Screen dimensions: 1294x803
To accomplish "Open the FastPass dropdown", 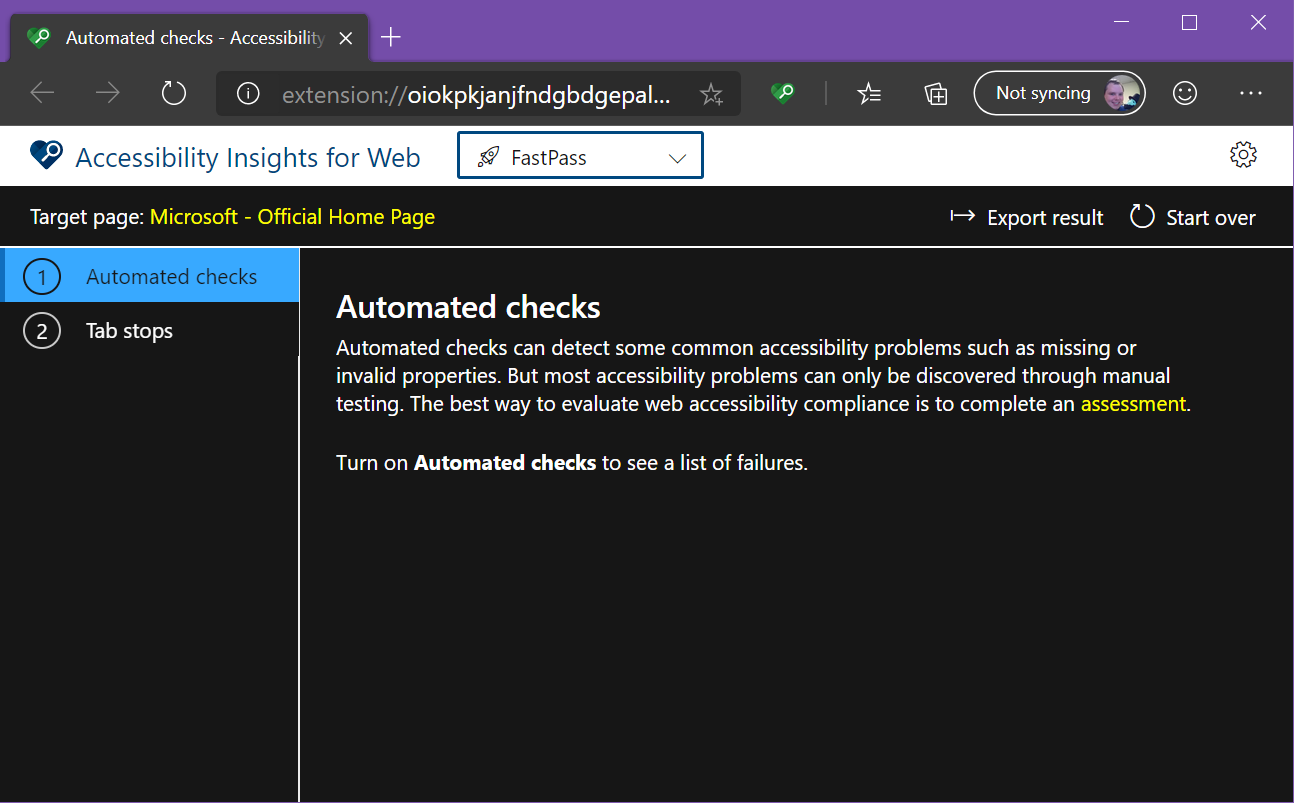I will [580, 155].
